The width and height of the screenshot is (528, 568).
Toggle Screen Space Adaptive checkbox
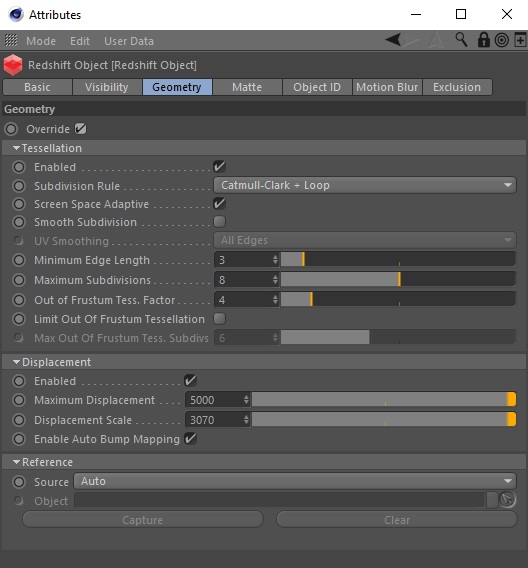coord(219,203)
